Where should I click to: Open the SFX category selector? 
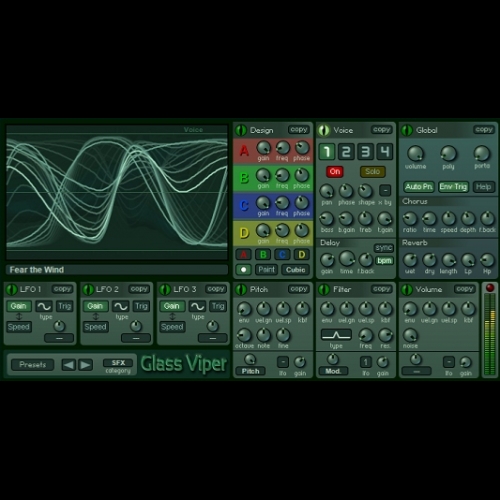click(x=118, y=363)
